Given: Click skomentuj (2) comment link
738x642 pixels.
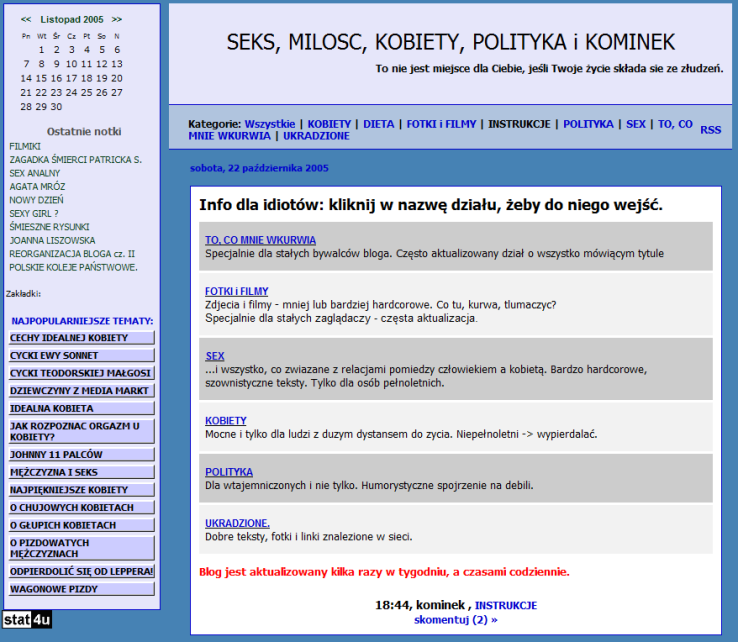Looking at the screenshot, I should click(456, 620).
